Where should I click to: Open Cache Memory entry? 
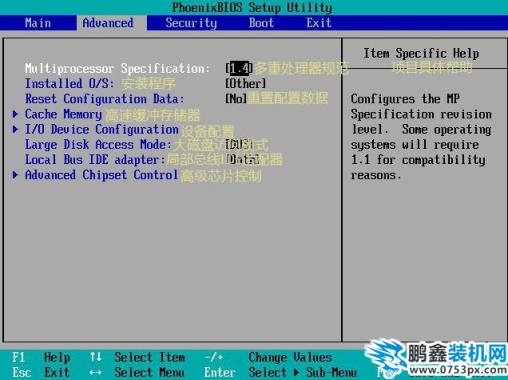point(63,114)
